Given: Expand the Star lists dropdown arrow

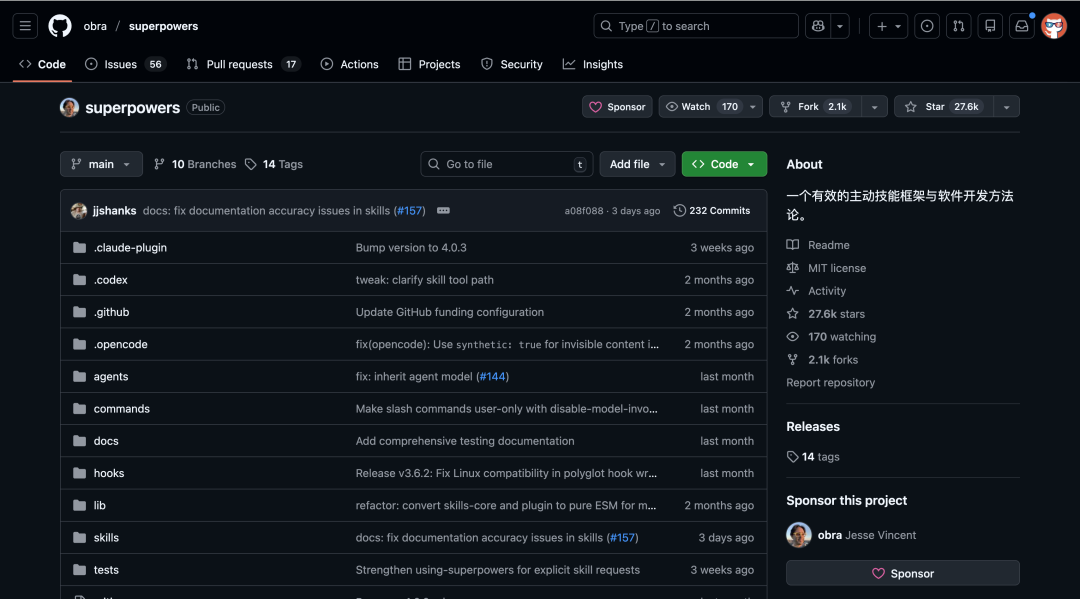Looking at the screenshot, I should [x=1007, y=107].
